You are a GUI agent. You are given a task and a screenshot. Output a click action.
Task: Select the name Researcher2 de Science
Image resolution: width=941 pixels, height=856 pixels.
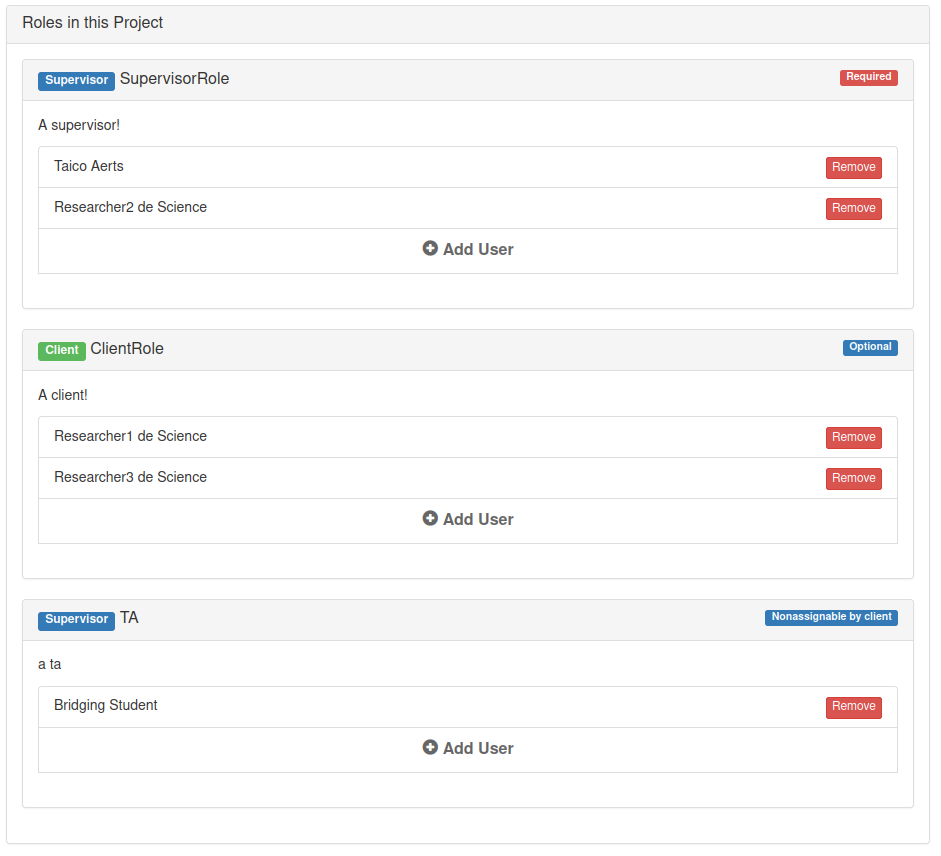[x=130, y=207]
